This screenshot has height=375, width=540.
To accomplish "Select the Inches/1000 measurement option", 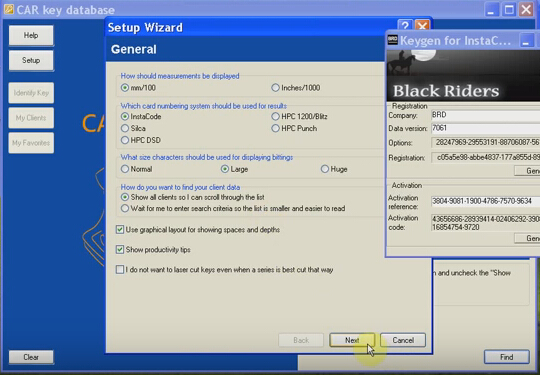I will click(x=296, y=88).
